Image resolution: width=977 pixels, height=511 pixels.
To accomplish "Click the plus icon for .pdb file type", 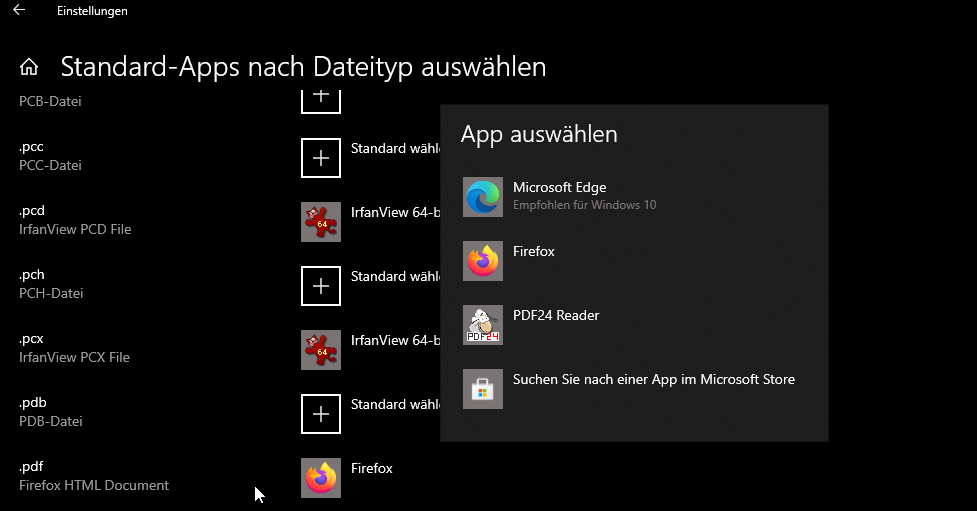I will click(321, 414).
